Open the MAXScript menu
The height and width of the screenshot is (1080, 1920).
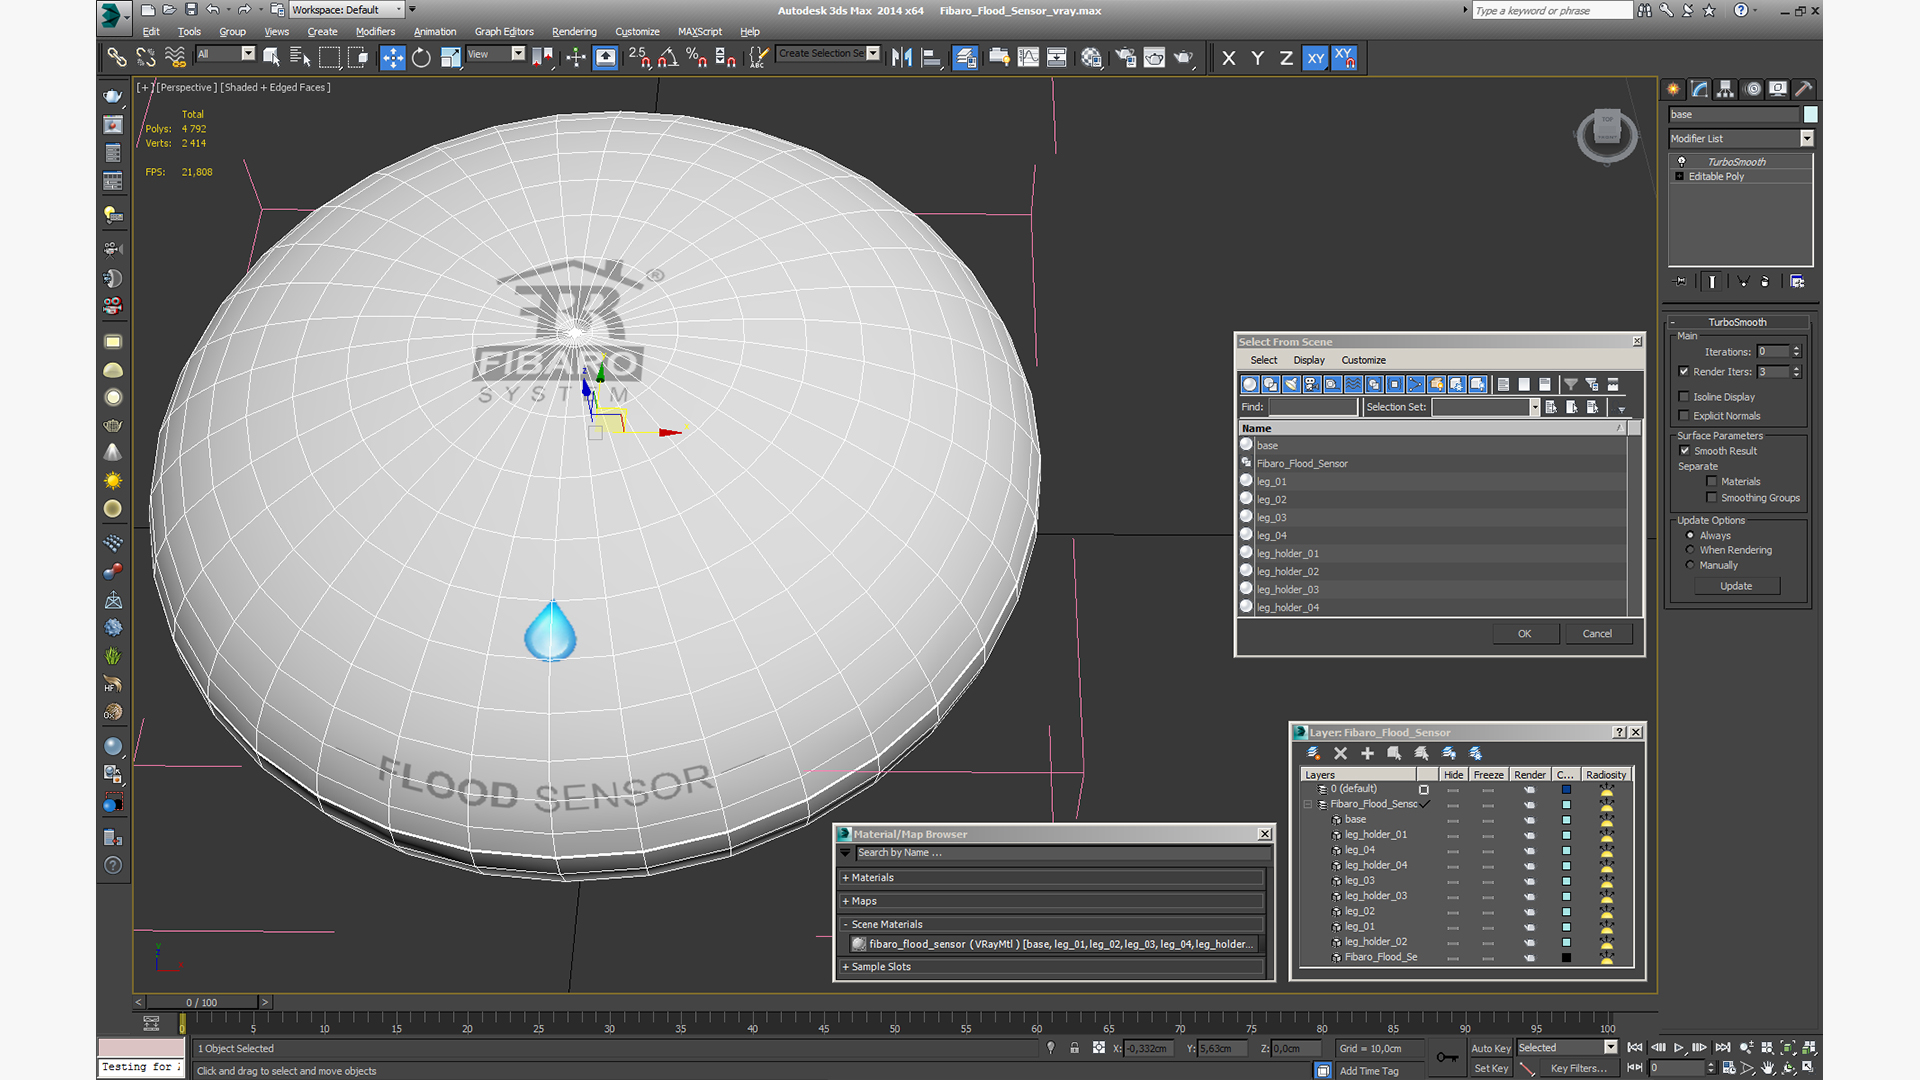[x=700, y=31]
